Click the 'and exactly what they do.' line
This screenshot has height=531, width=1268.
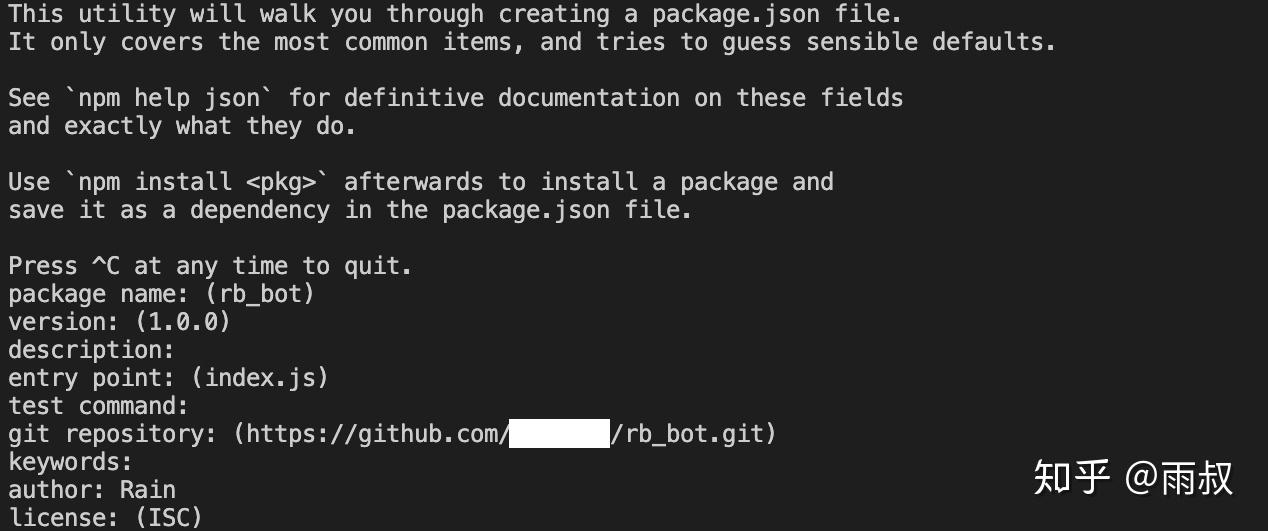182,126
